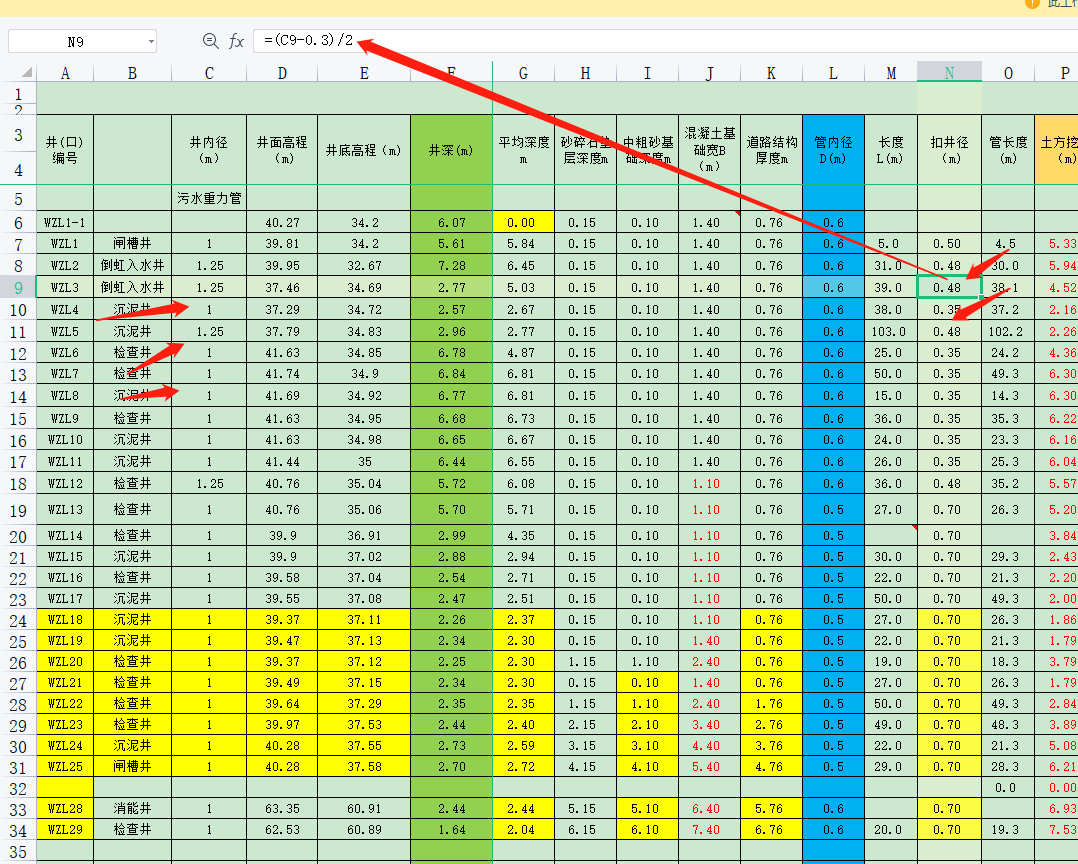Image resolution: width=1078 pixels, height=864 pixels.
Task: Click the header cell 井底高程 (m)
Action: pyautogui.click(x=364, y=150)
